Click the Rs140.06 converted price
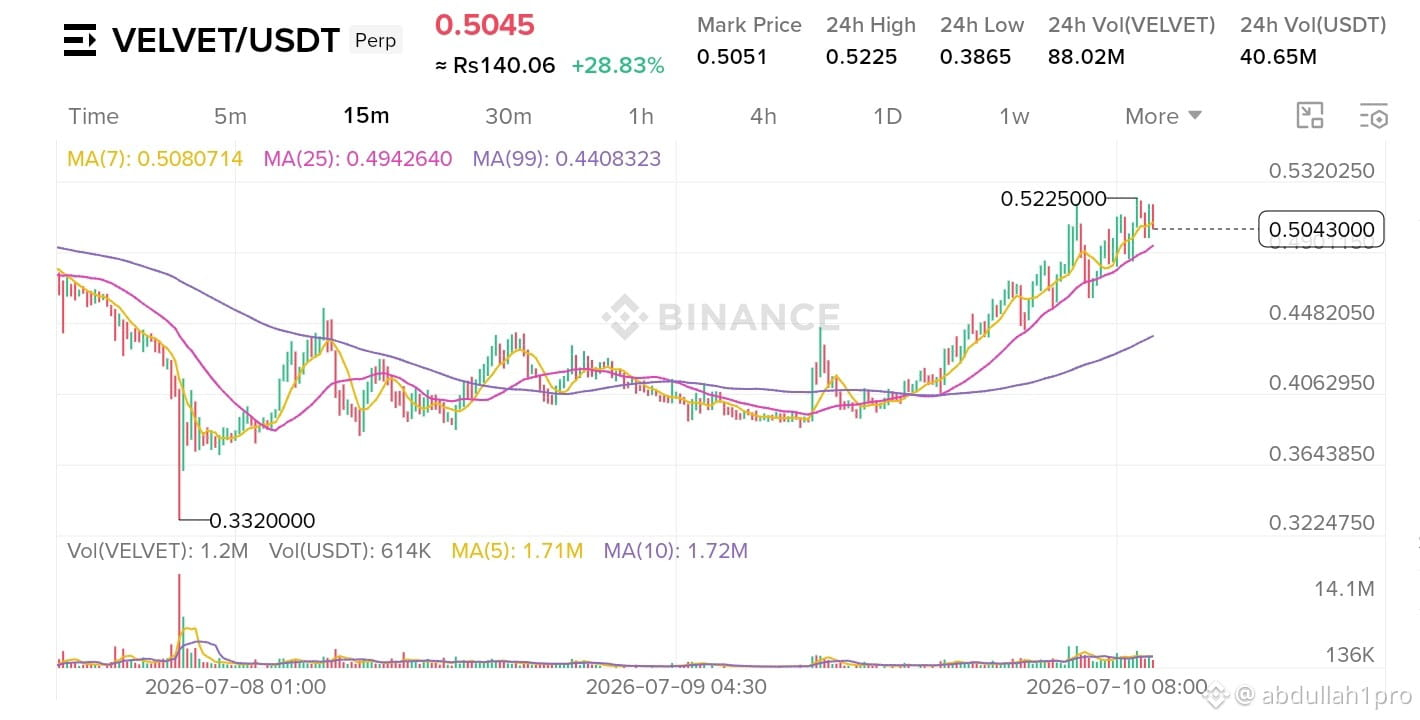 [497, 66]
